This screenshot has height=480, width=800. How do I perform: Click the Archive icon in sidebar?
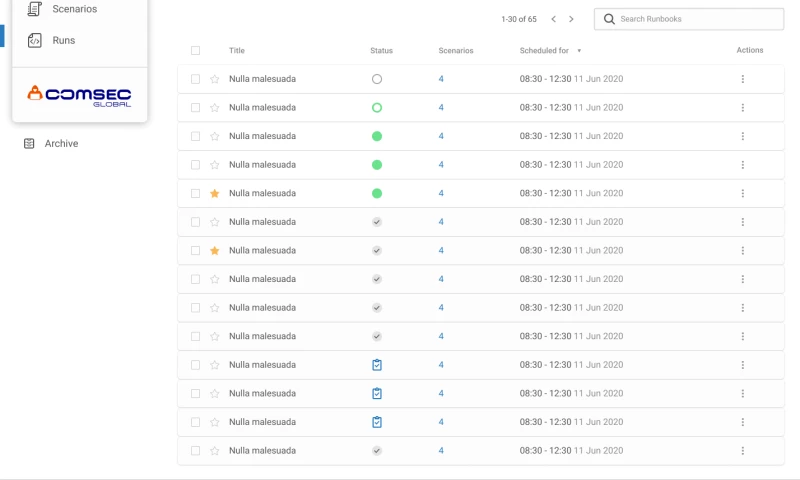point(29,143)
